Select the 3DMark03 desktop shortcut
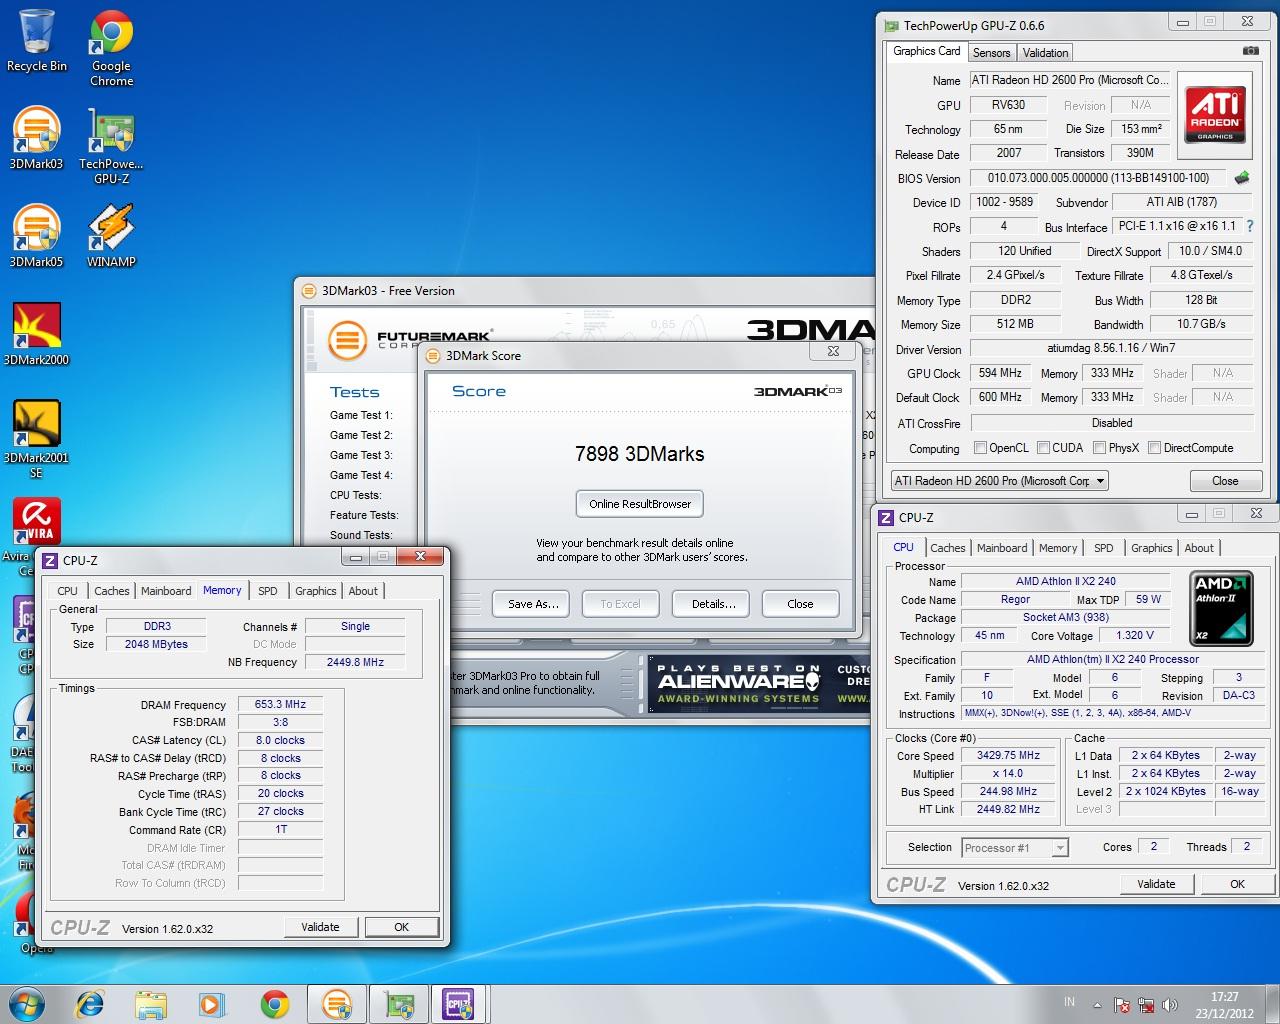 tap(37, 138)
